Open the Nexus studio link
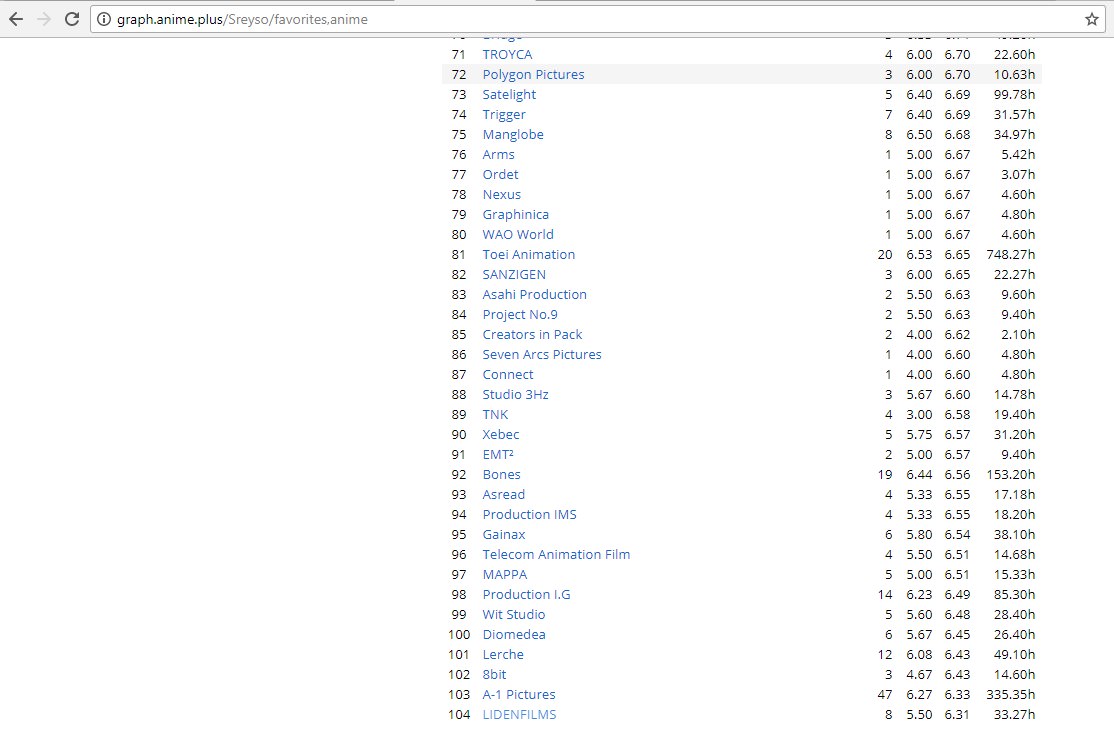Viewport: 1114px width, 740px height. tap(502, 194)
